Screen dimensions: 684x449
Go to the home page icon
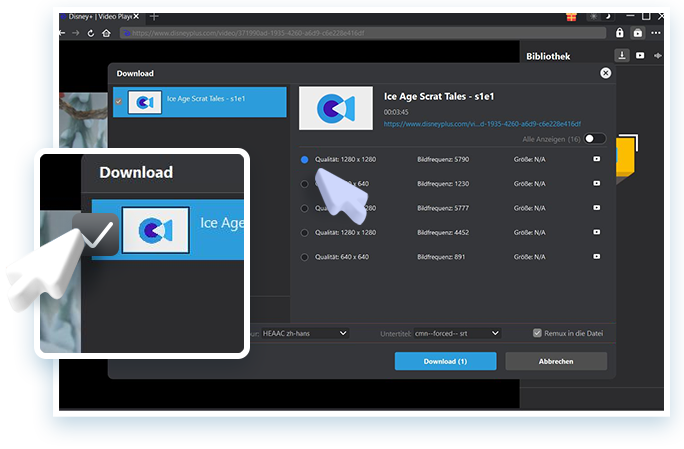point(106,33)
